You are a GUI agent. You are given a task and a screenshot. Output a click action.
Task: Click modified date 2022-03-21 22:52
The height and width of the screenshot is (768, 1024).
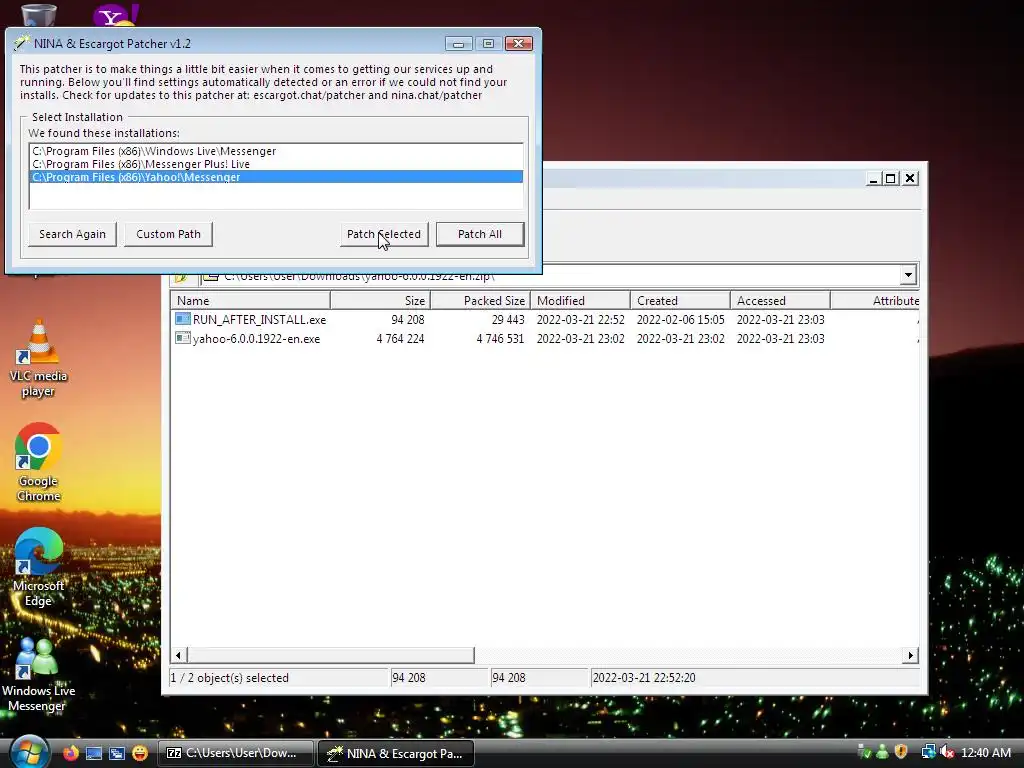coord(581,319)
